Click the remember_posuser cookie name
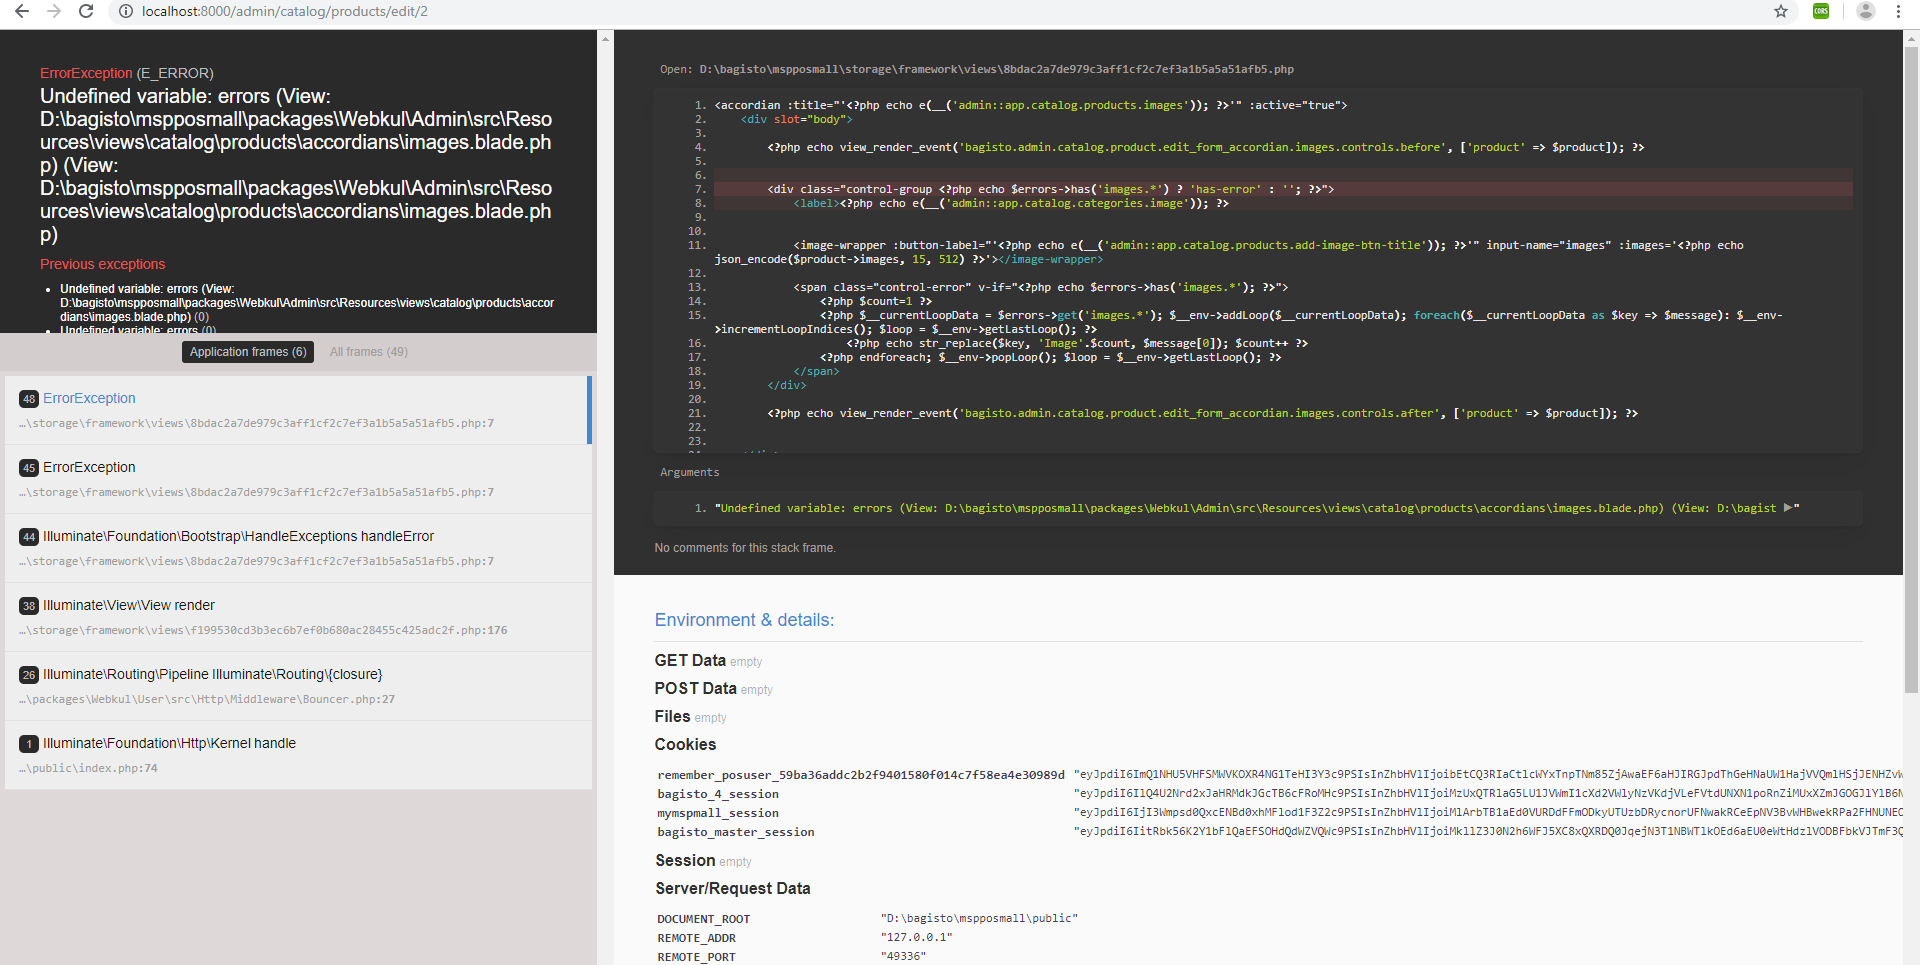Image resolution: width=1920 pixels, height=965 pixels. click(861, 775)
